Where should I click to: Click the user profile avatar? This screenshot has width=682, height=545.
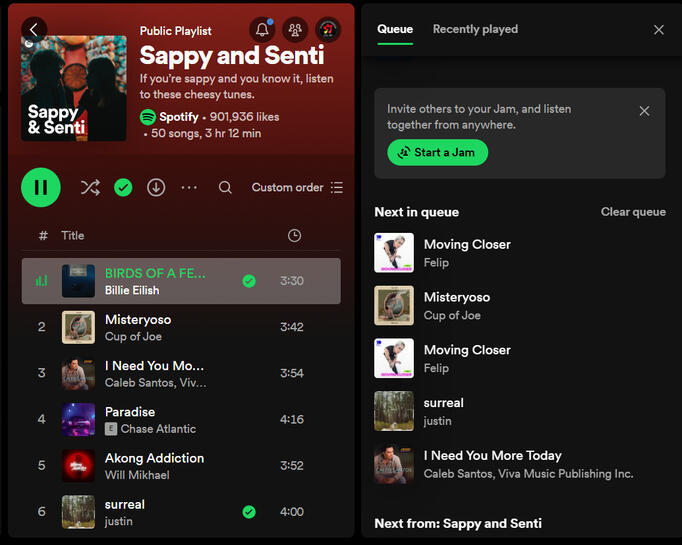[328, 30]
